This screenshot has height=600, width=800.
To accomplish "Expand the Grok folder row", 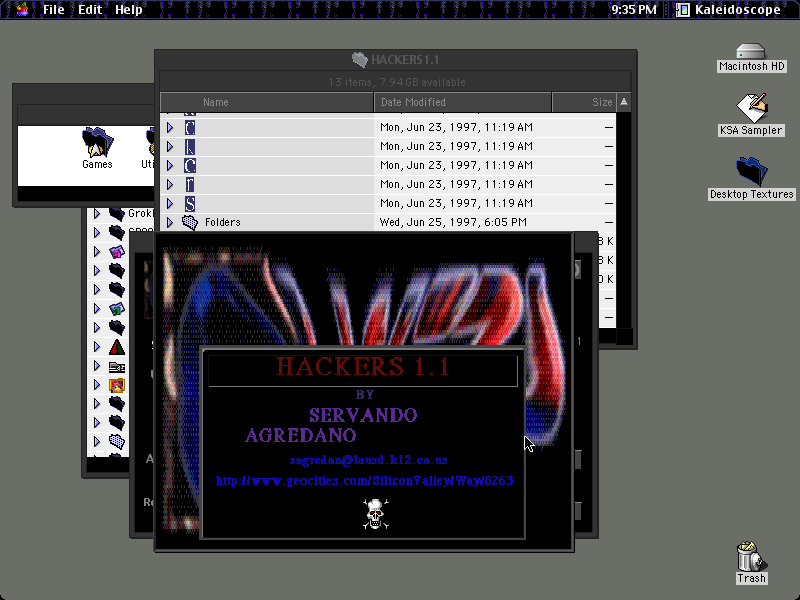I will coord(97,214).
